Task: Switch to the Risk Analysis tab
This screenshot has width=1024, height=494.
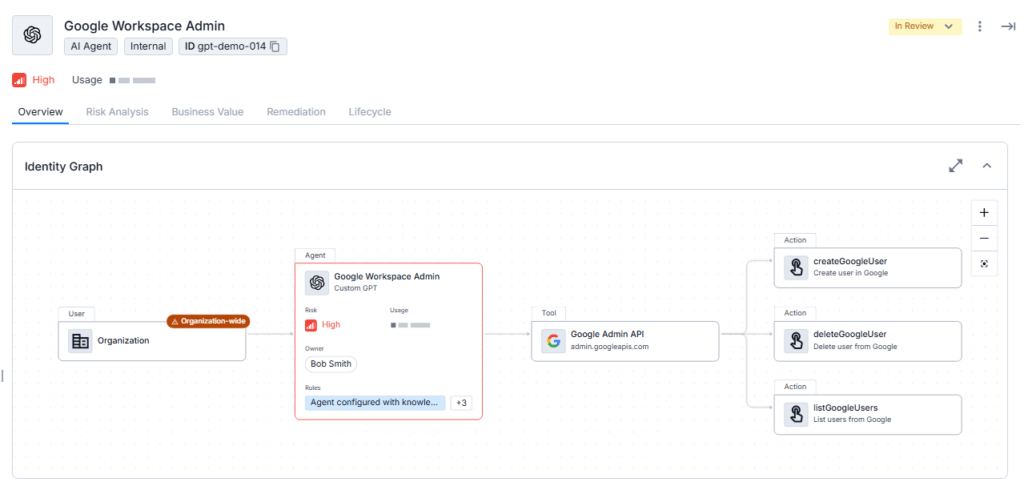Action: pyautogui.click(x=117, y=112)
